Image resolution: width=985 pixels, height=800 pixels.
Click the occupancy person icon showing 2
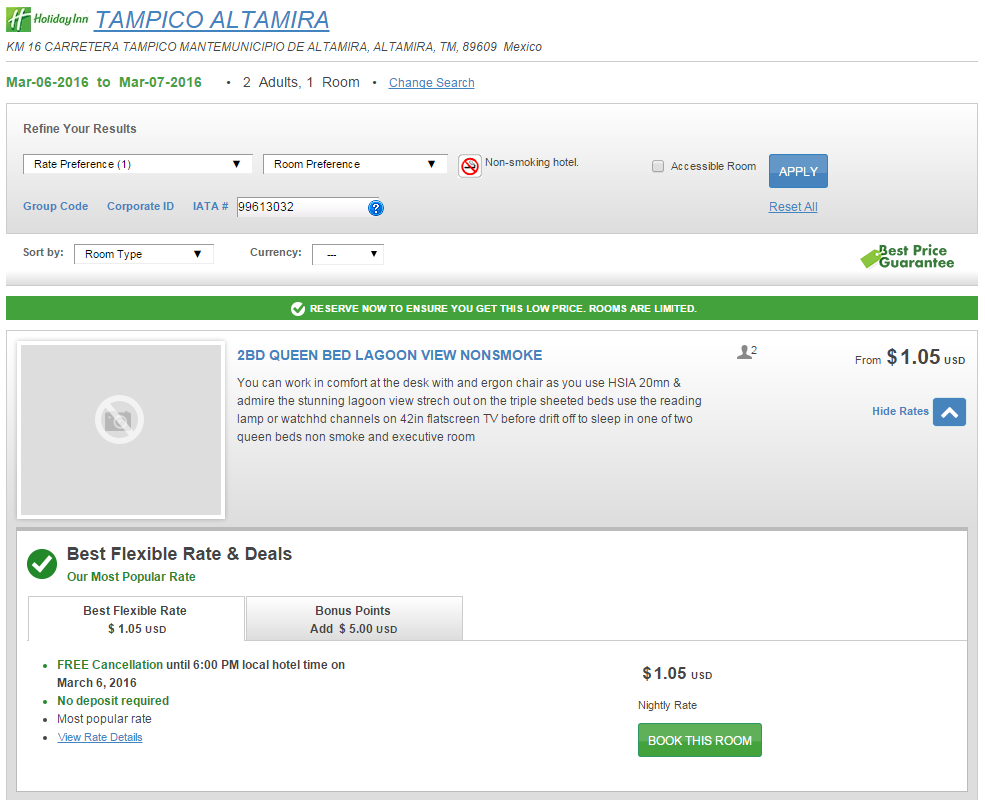[746, 352]
